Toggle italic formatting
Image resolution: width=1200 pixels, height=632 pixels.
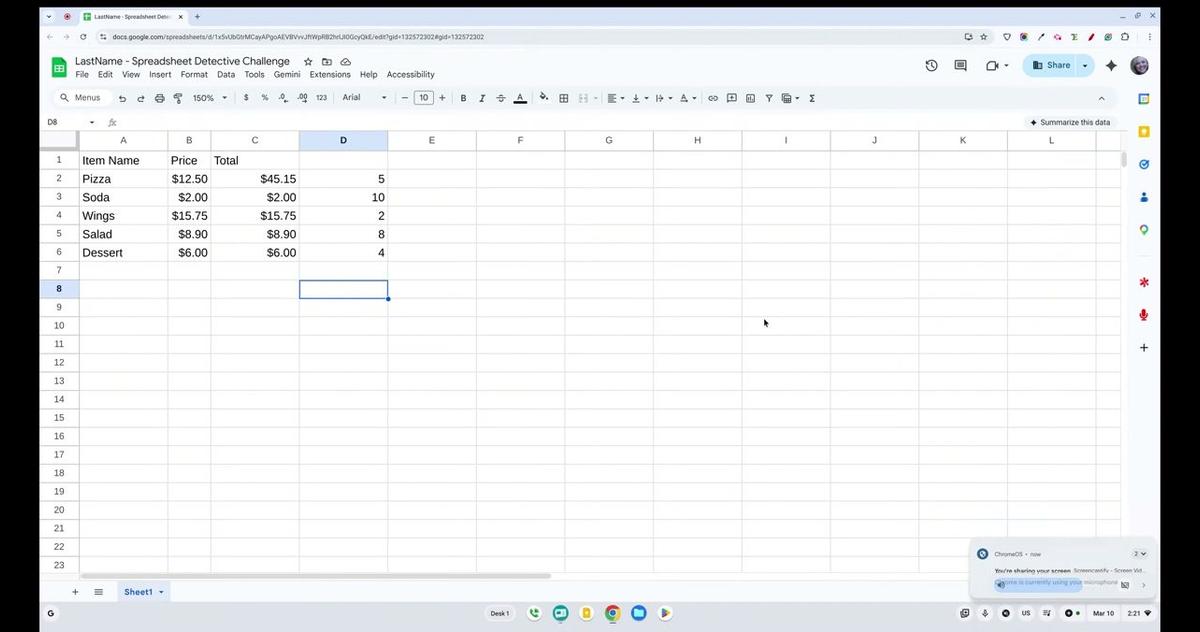click(482, 98)
